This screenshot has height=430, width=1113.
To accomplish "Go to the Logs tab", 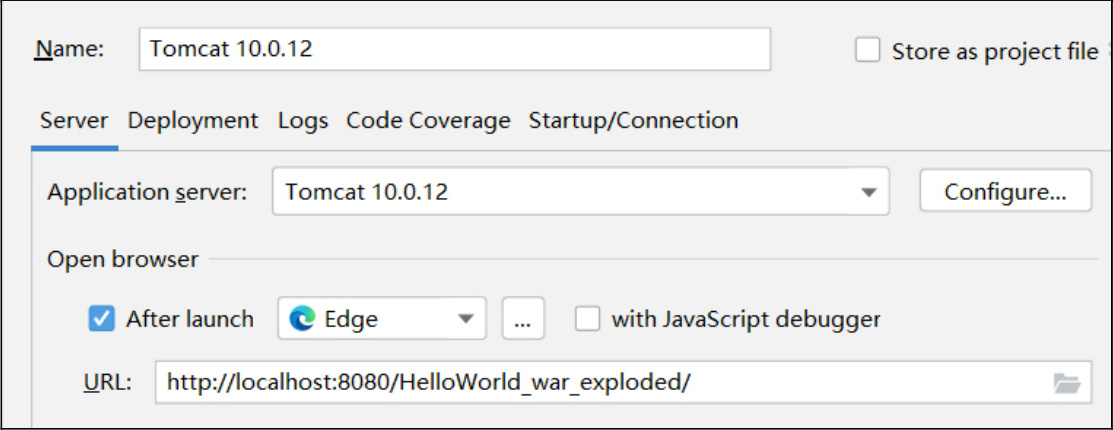I will point(303,121).
